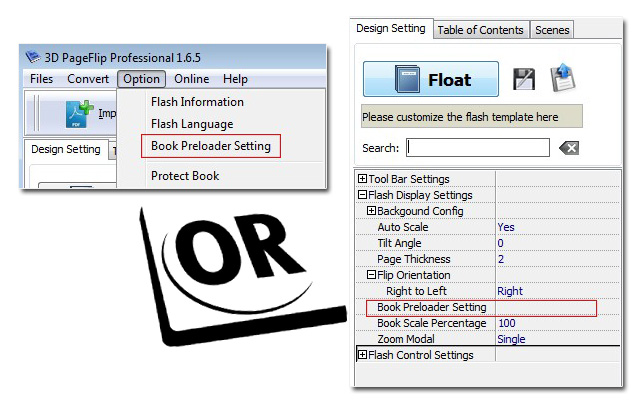The height and width of the screenshot is (406, 641).
Task: Click the load template upload icon
Action: click(563, 78)
